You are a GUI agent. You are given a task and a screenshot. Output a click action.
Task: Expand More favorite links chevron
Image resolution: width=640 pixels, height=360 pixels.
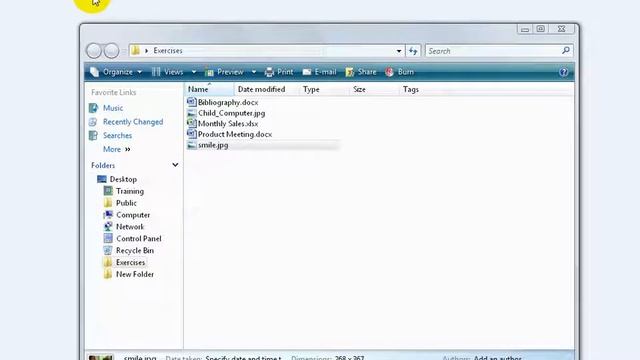[x=127, y=149]
